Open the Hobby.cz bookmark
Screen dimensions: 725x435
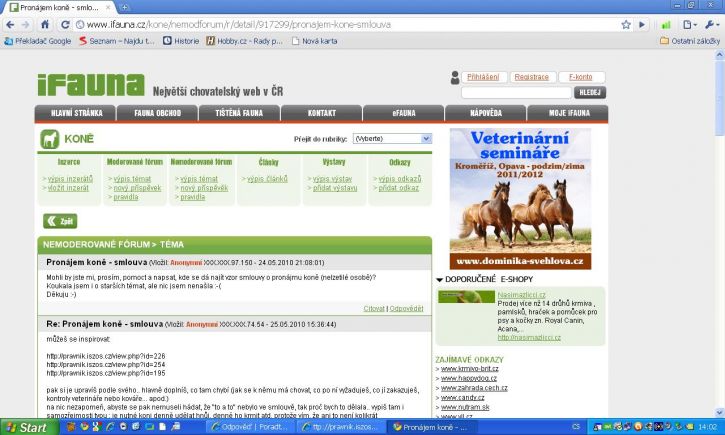click(x=244, y=41)
